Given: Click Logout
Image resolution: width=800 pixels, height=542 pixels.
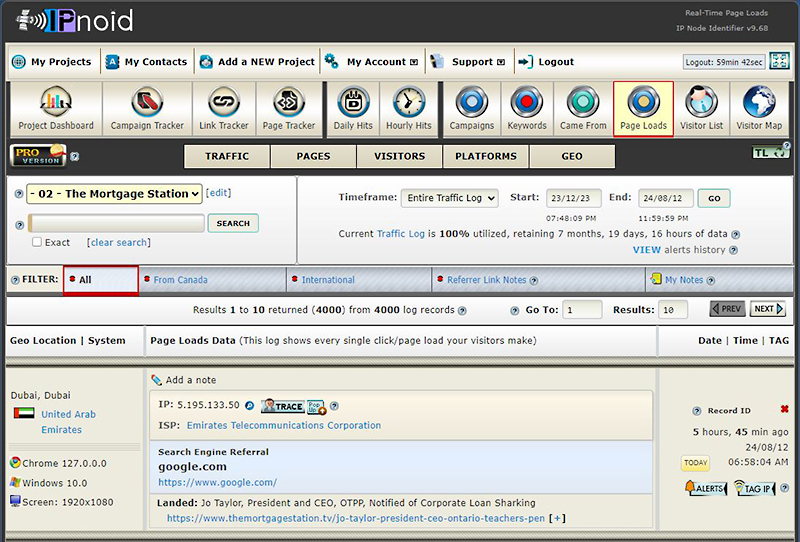Looking at the screenshot, I should pos(546,62).
